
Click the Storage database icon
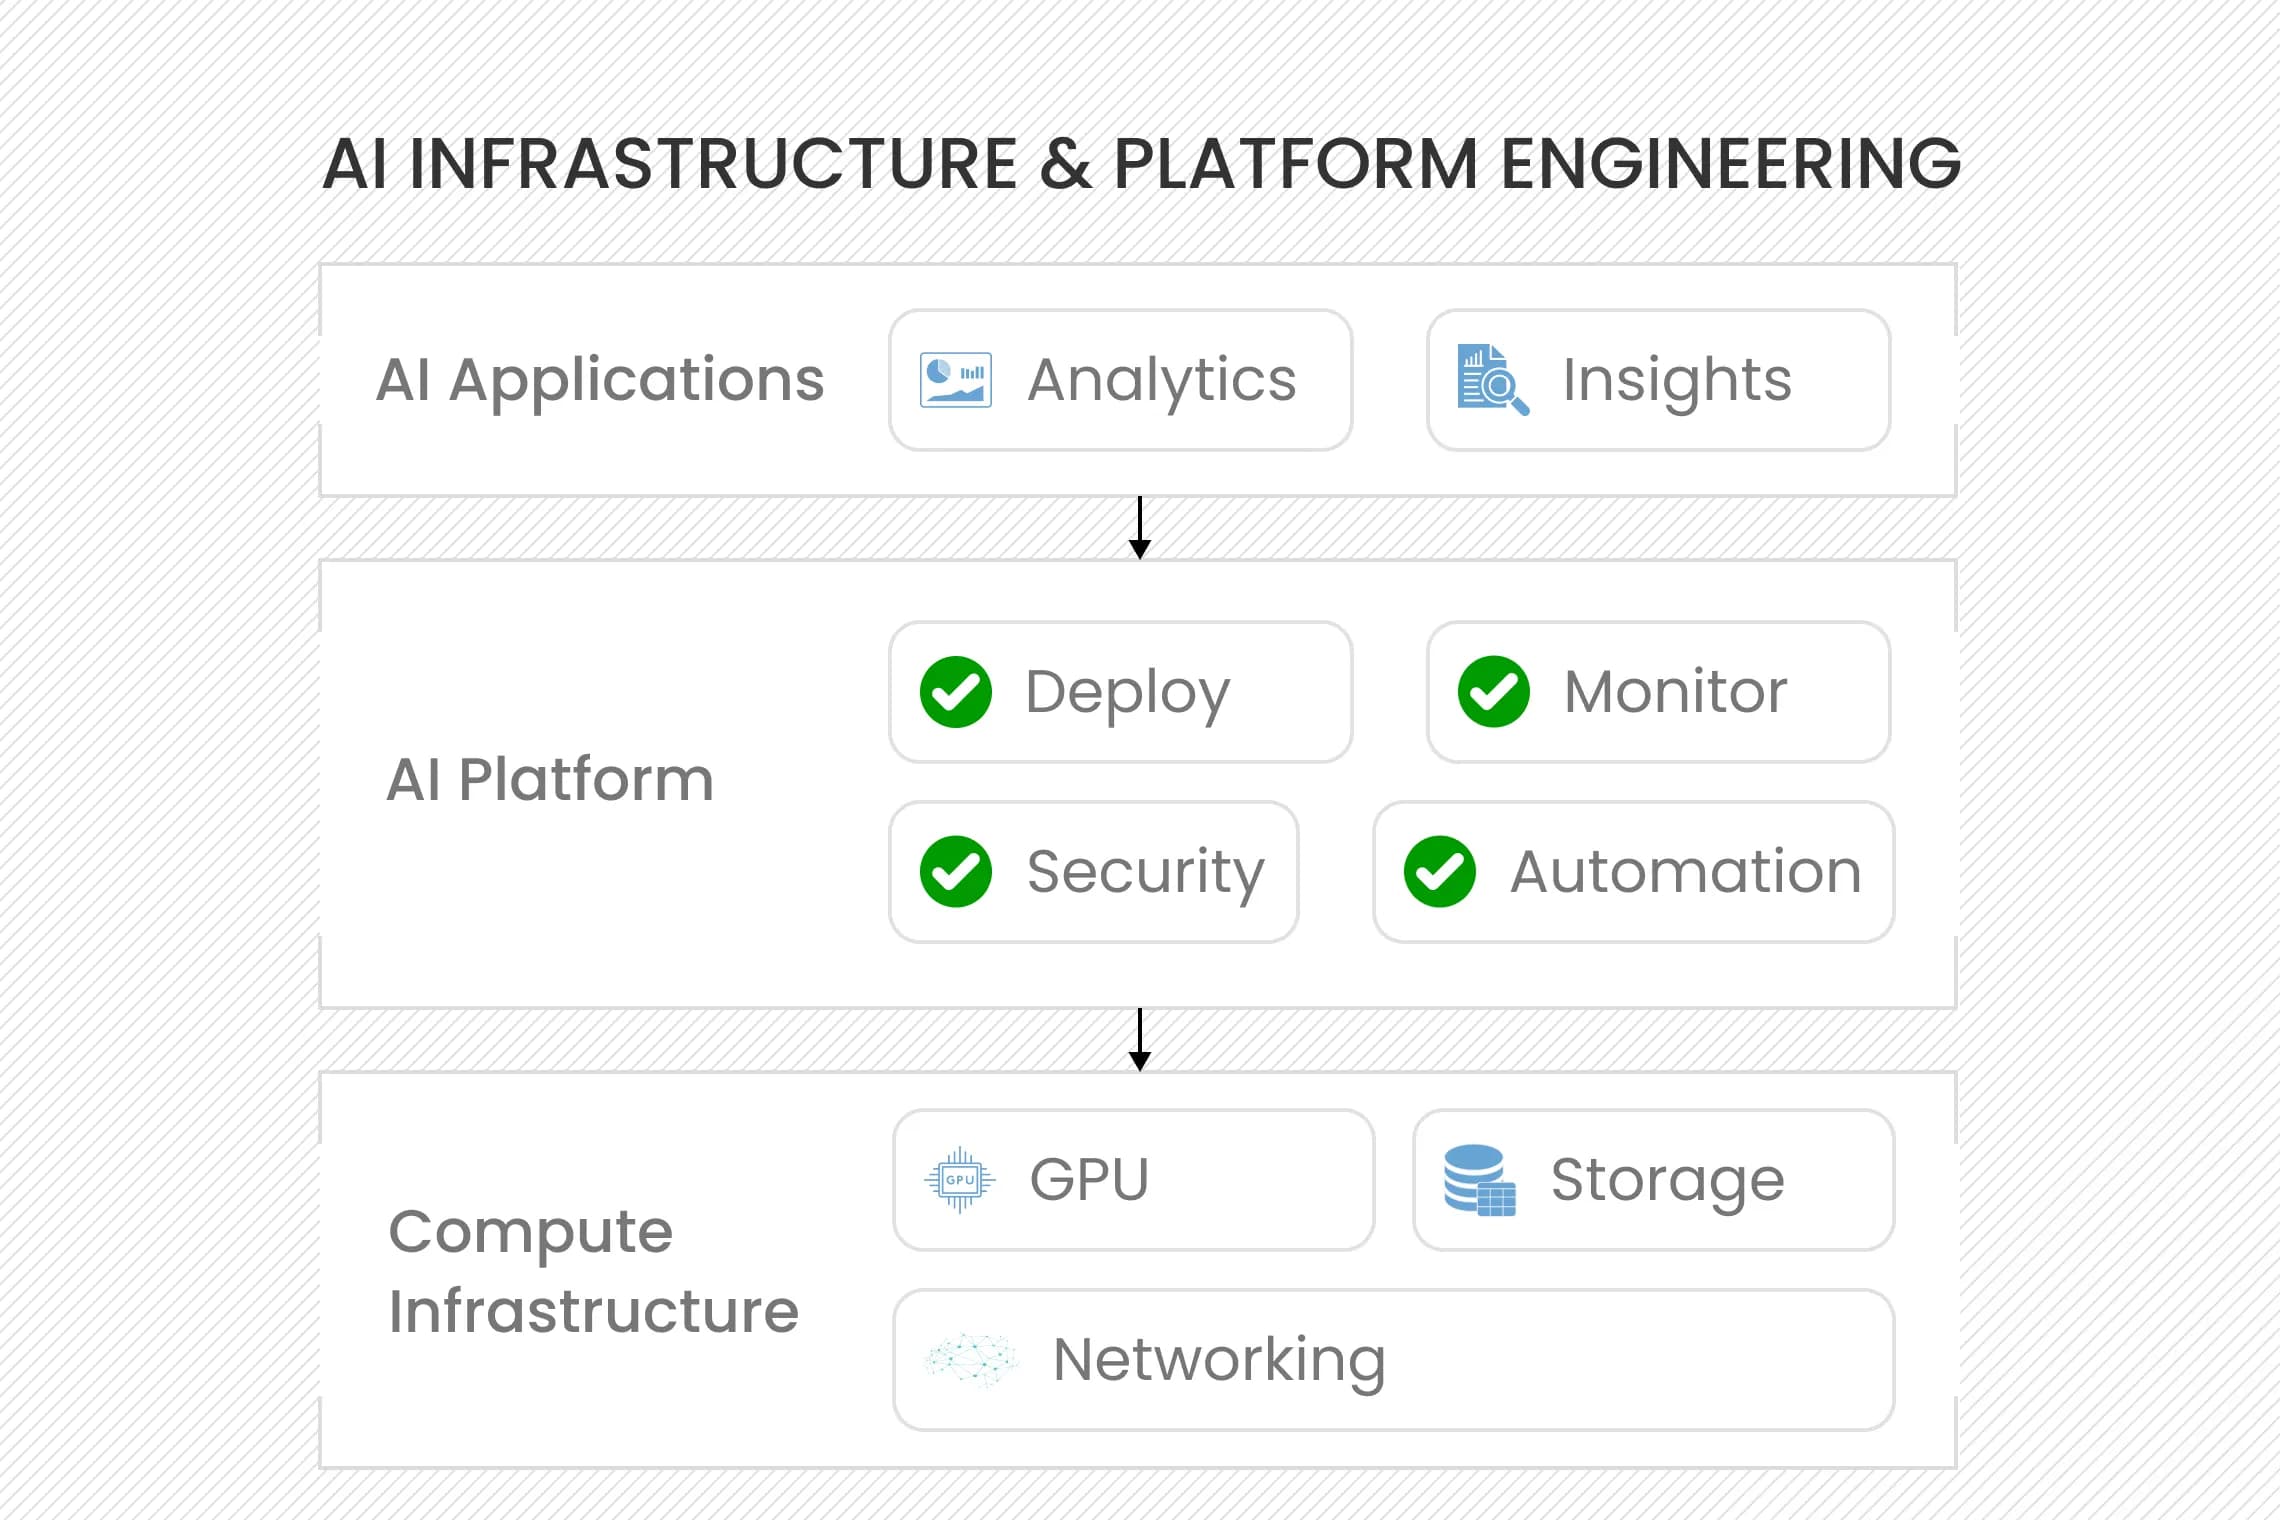pyautogui.click(x=1480, y=1180)
